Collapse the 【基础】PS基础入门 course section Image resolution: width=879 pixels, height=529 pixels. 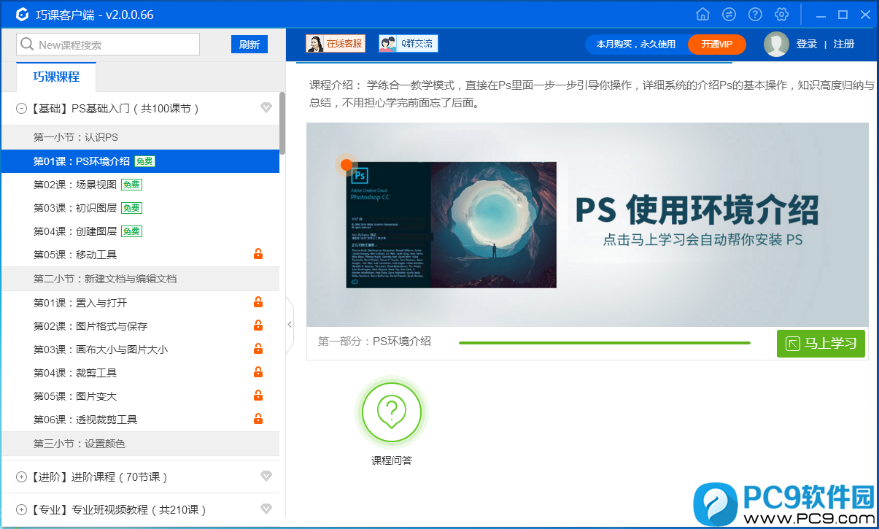pos(22,108)
